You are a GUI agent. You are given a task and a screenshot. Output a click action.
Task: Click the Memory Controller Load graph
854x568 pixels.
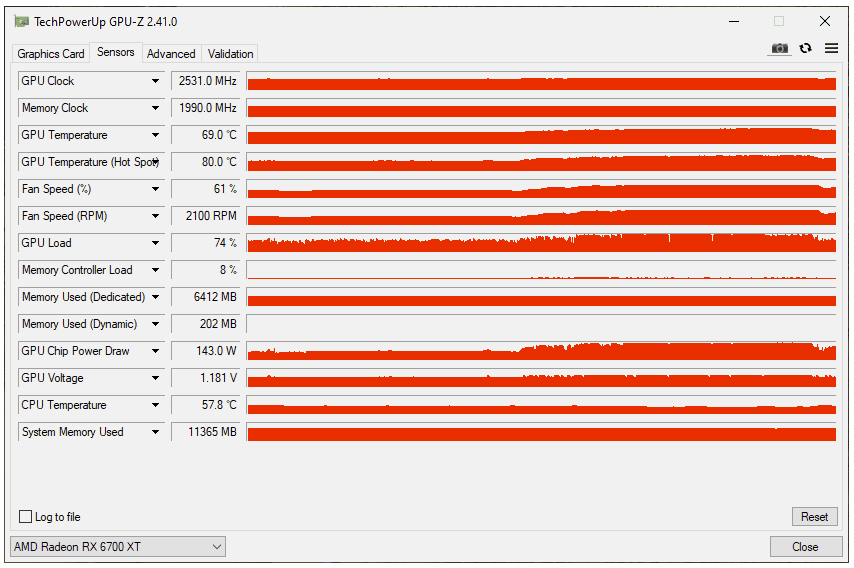[541, 270]
